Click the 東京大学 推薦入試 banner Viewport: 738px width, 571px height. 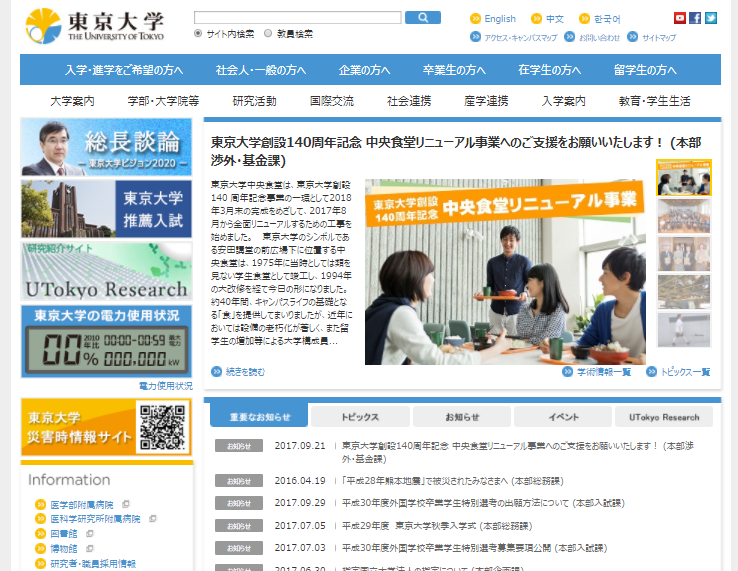(106, 209)
